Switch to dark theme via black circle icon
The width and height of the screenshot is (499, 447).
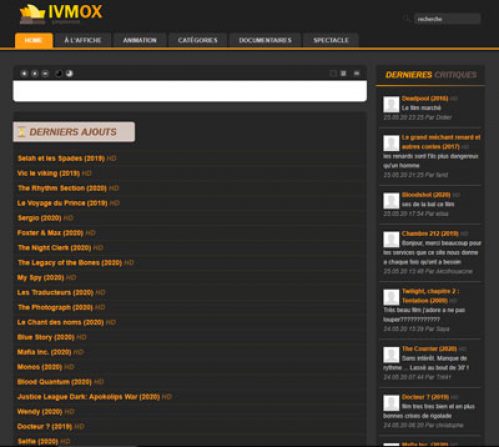pyautogui.click(x=59, y=73)
